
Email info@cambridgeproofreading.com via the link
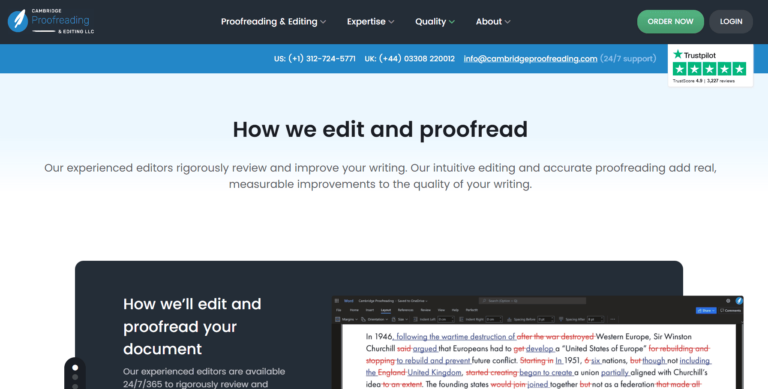530,59
